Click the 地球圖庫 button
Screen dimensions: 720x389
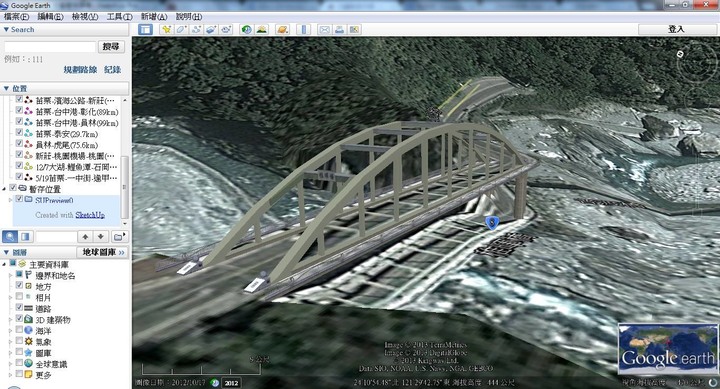tap(103, 253)
